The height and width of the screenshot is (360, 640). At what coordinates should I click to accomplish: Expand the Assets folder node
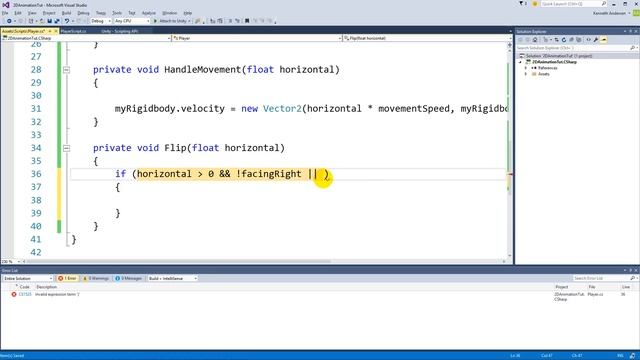click(x=526, y=74)
